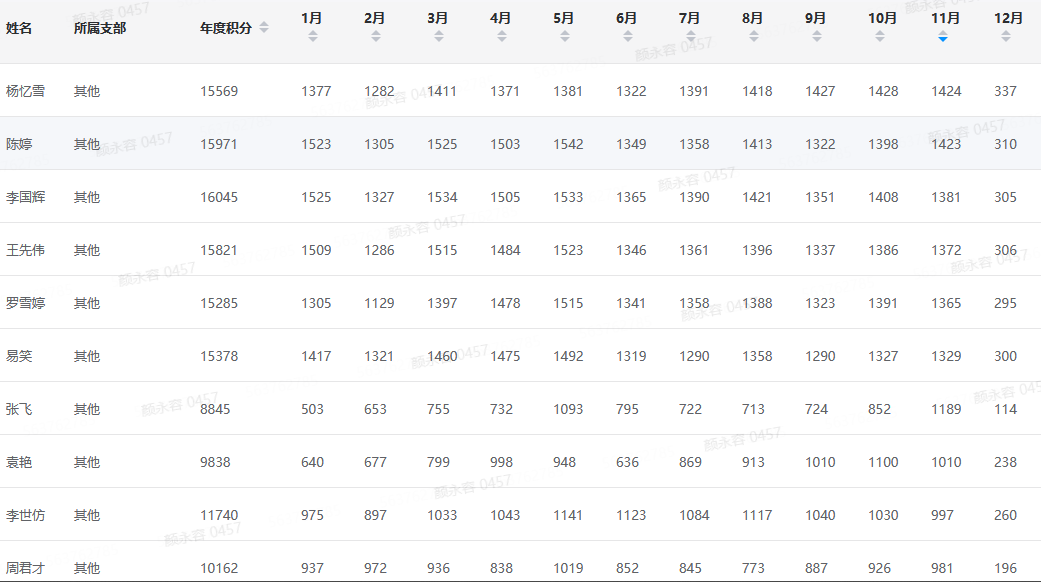1041x582 pixels.
Task: Select the 周君才 row at bottom
Action: click(x=520, y=562)
